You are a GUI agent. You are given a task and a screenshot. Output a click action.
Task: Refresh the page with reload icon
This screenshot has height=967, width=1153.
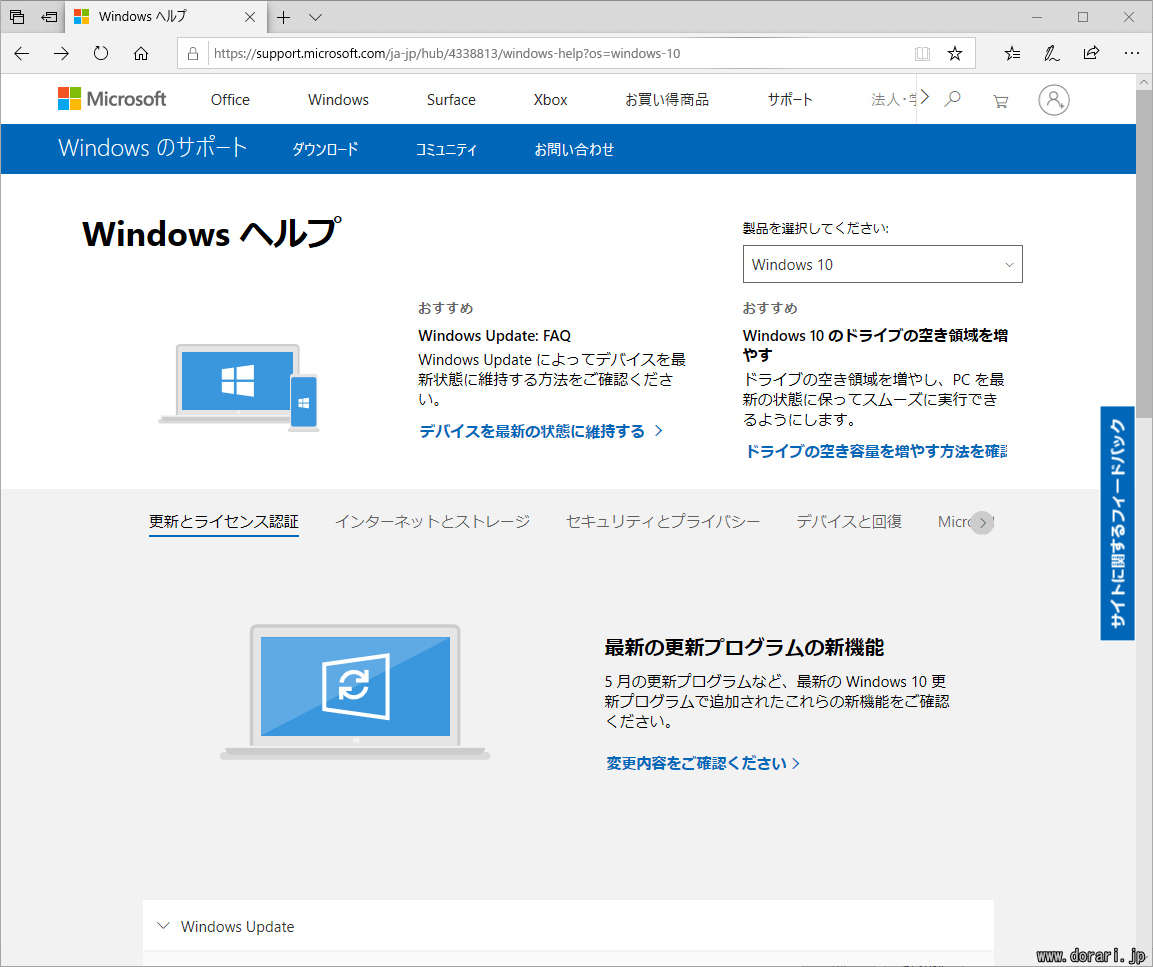pos(101,53)
